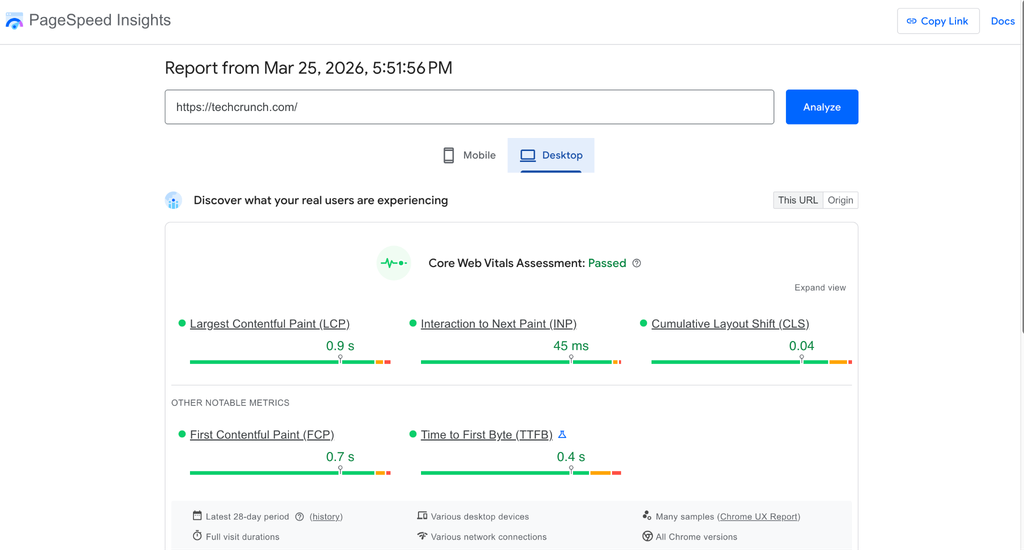The height and width of the screenshot is (550, 1024).
Task: Click the wifi icon beside Various network connections
Action: [422, 536]
